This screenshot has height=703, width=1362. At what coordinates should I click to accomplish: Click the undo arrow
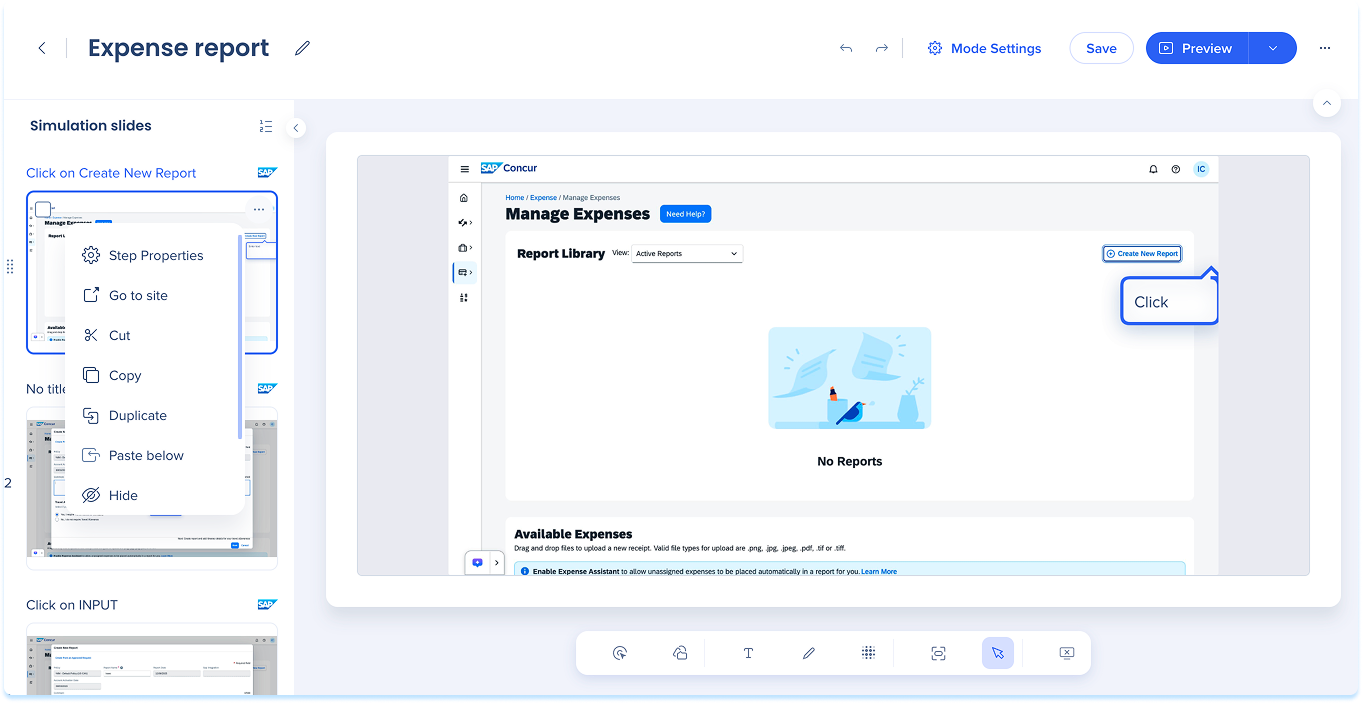point(846,48)
